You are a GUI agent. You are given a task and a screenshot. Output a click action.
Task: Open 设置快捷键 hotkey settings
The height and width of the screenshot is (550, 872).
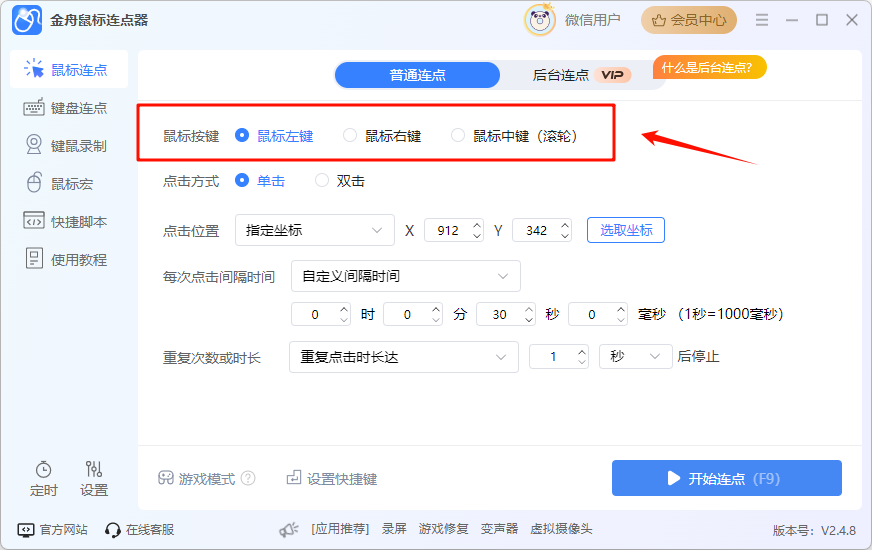pos(332,478)
